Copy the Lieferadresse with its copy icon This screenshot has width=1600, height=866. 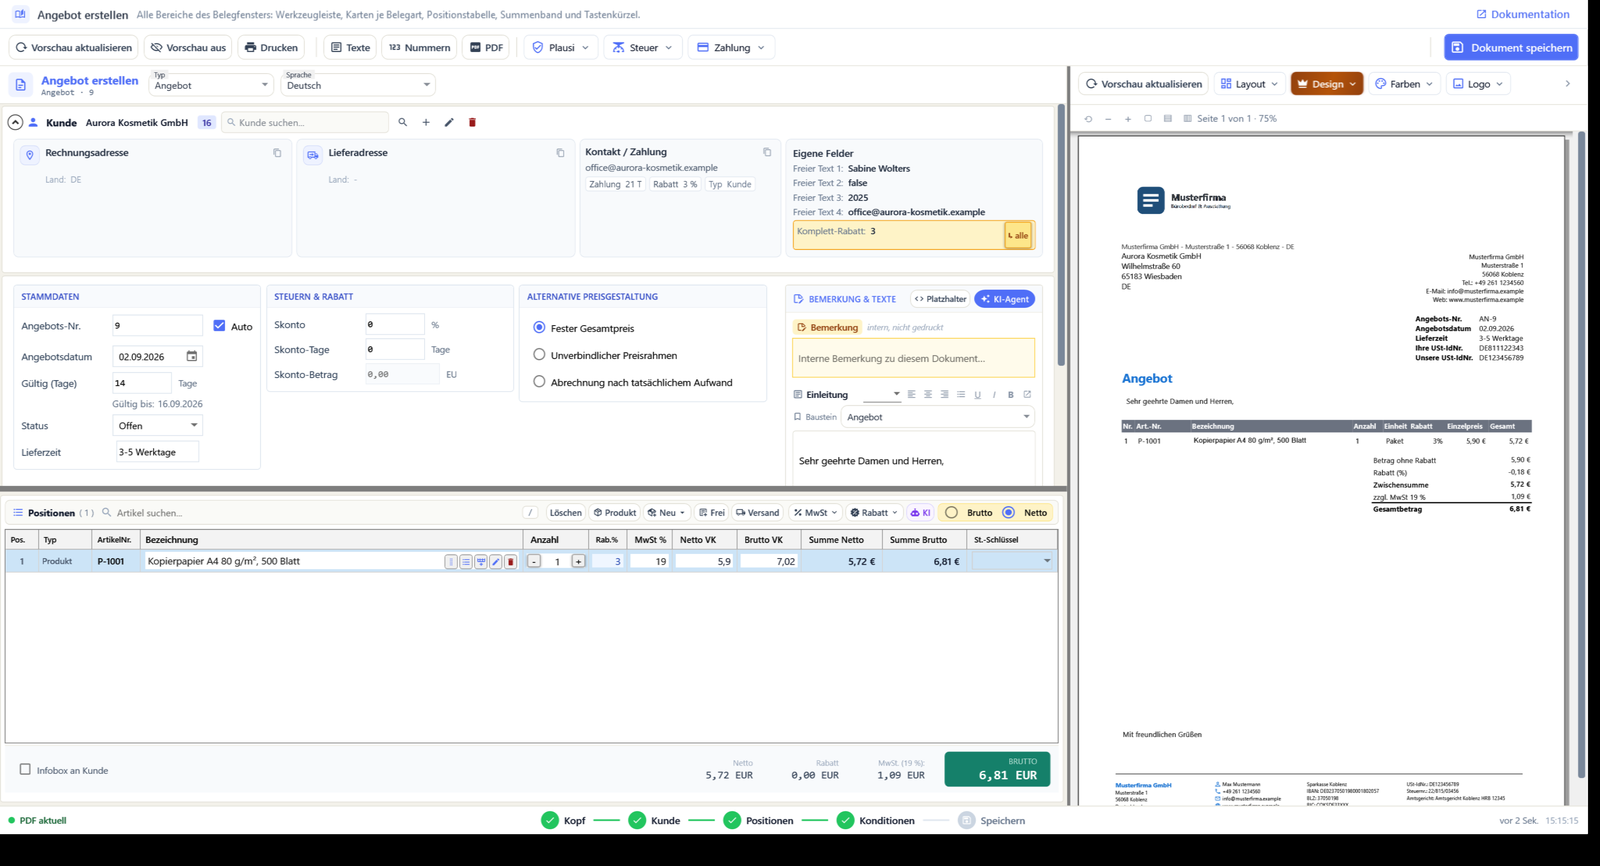pos(560,153)
